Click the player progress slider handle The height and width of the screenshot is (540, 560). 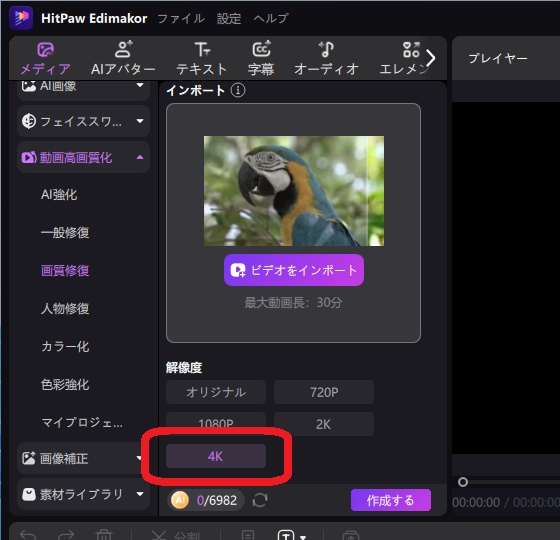(463, 482)
